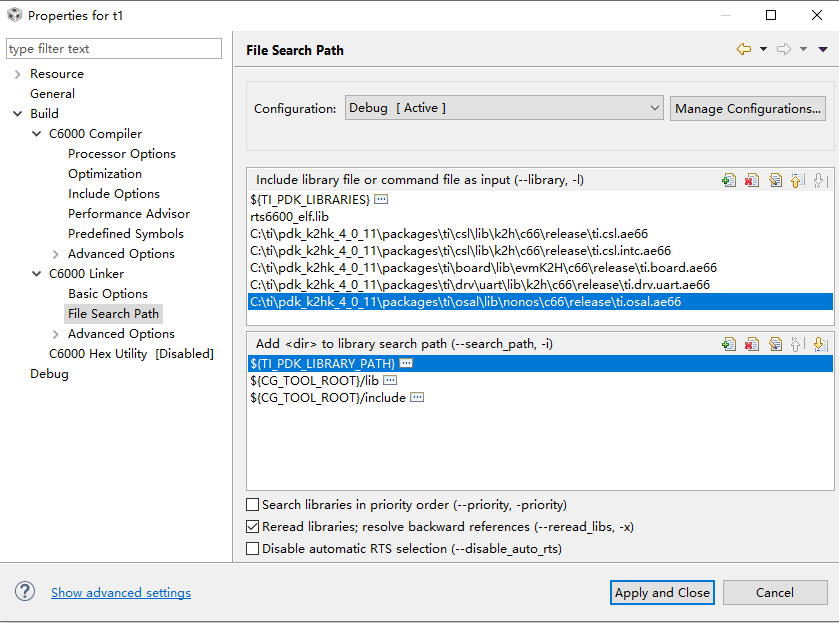Click Edit icon in library file section

point(775,180)
